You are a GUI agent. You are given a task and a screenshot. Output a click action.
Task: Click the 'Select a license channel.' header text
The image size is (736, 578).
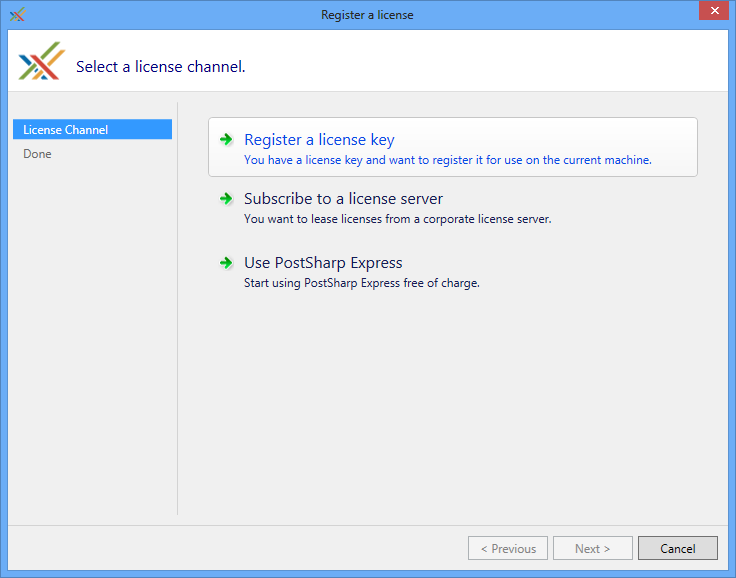[x=160, y=67]
